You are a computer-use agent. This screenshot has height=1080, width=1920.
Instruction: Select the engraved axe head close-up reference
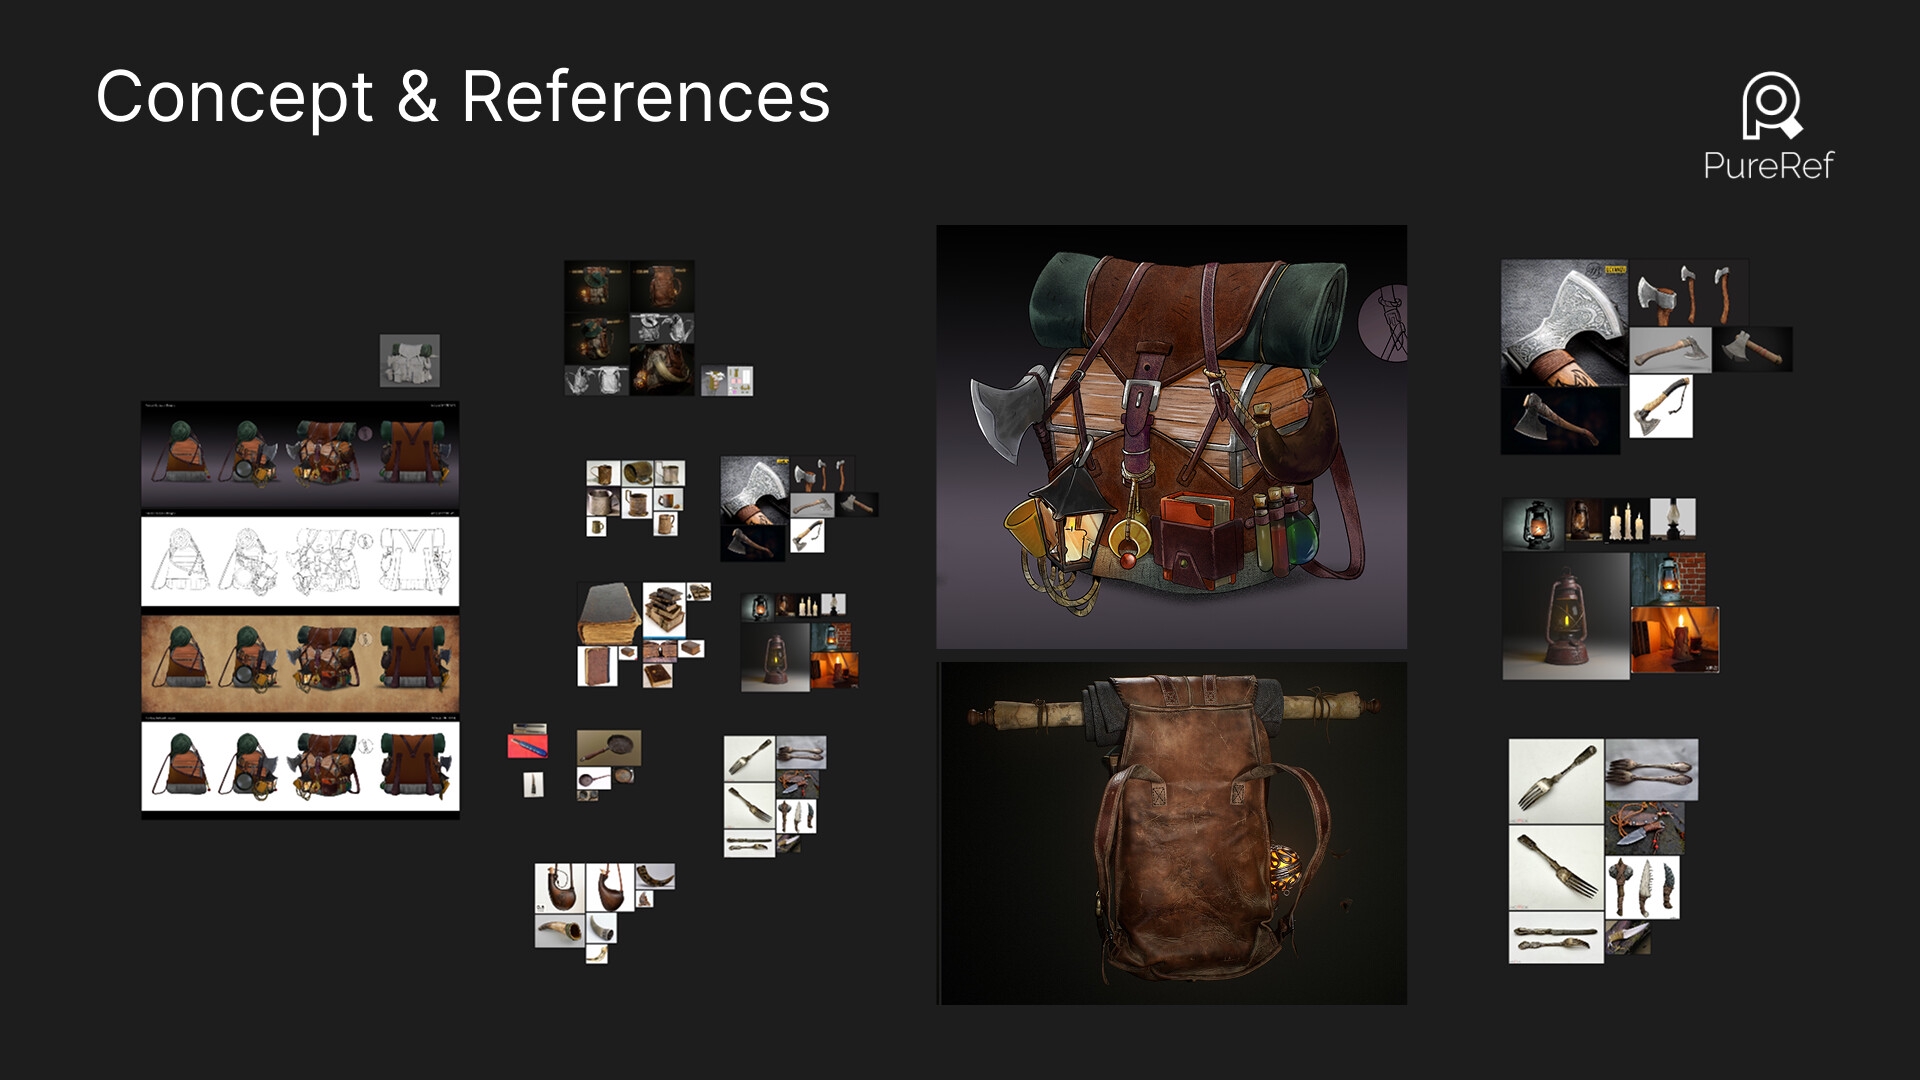pyautogui.click(x=1564, y=322)
